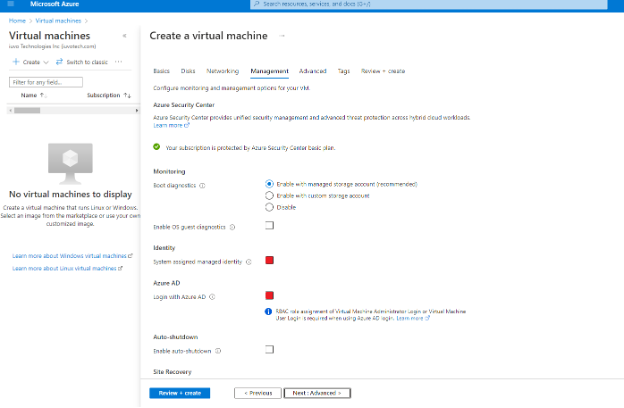Click the info icon beside Boot diagnostics
624x408 pixels.
tap(202, 185)
